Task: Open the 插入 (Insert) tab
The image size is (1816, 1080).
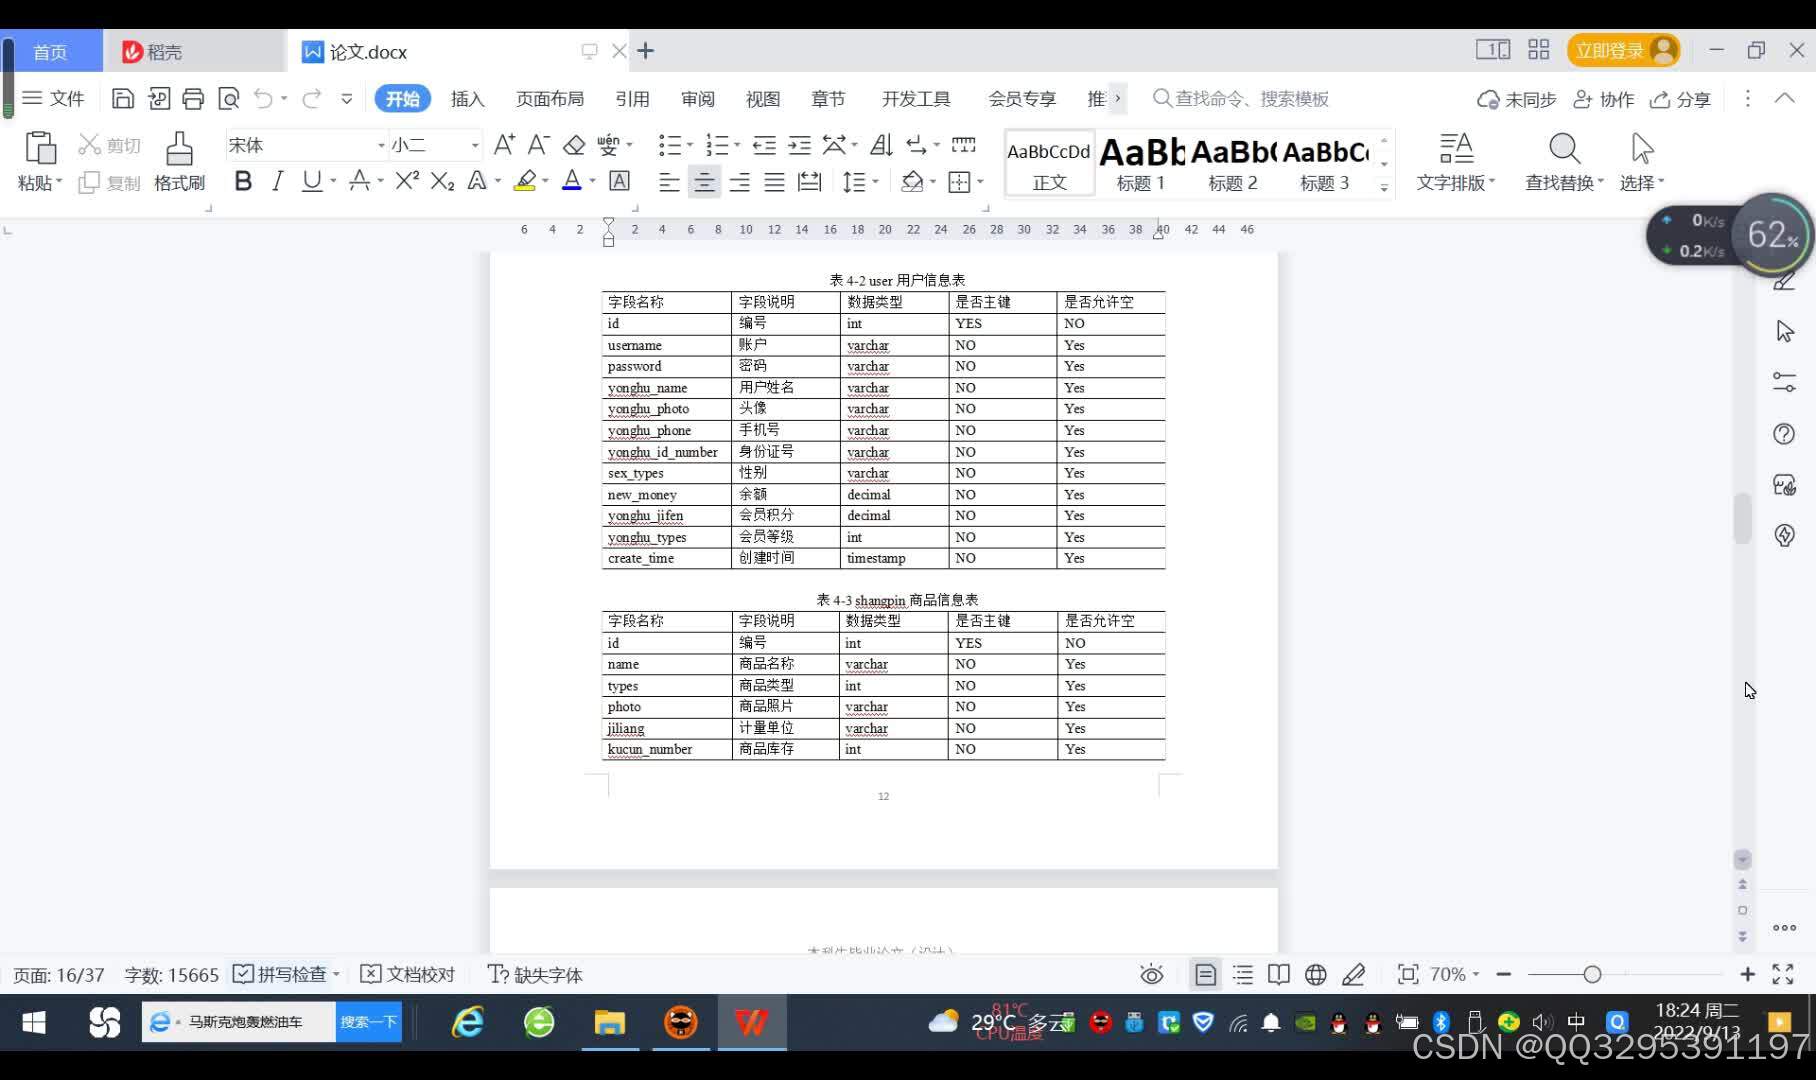Action: (x=467, y=99)
